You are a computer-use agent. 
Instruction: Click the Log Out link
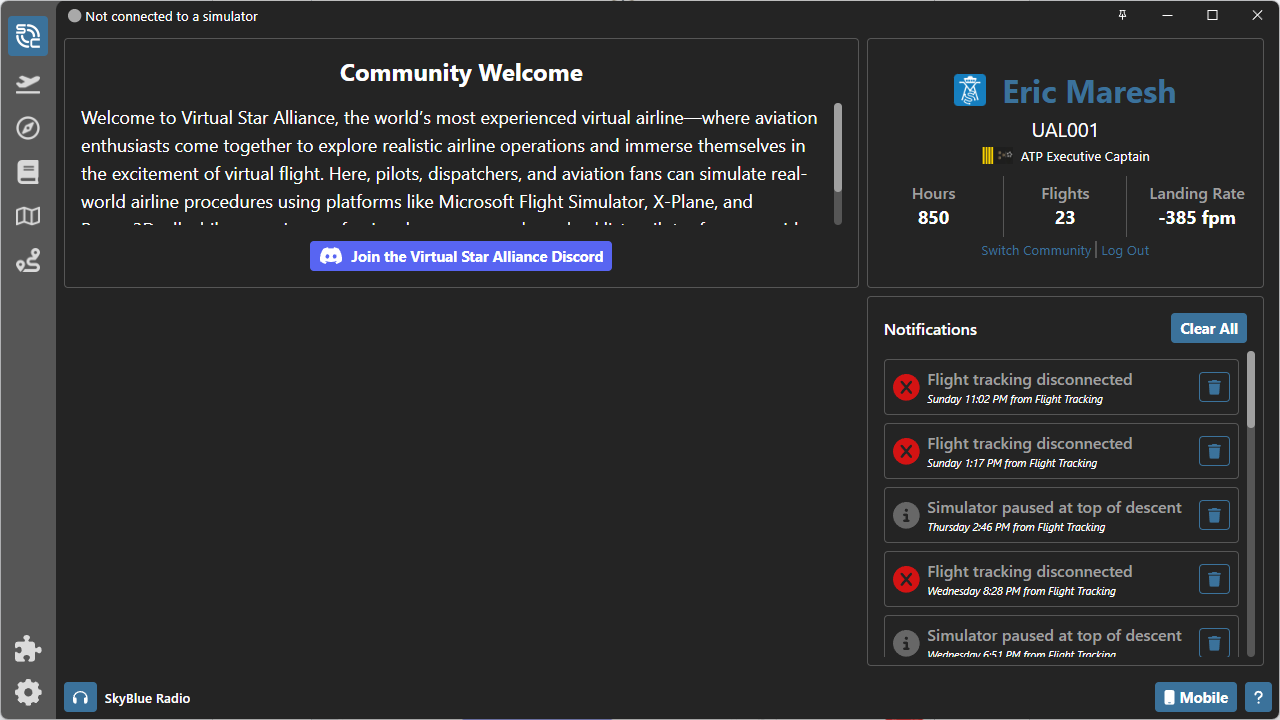[x=1125, y=250]
